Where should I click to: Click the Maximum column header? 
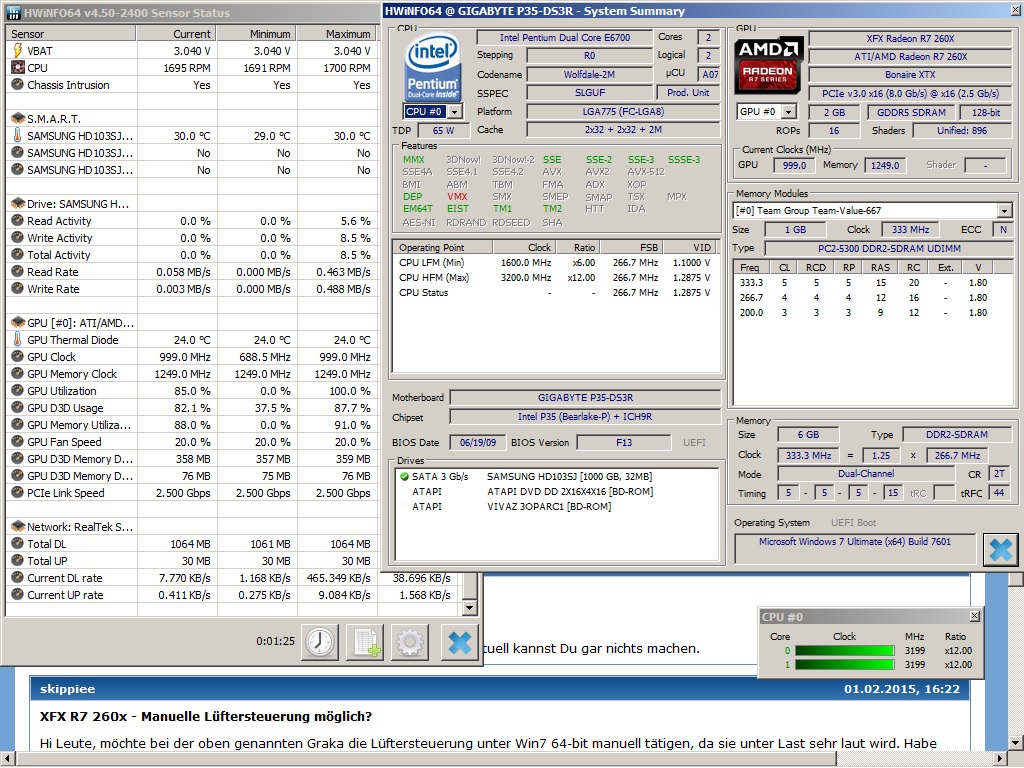click(337, 34)
